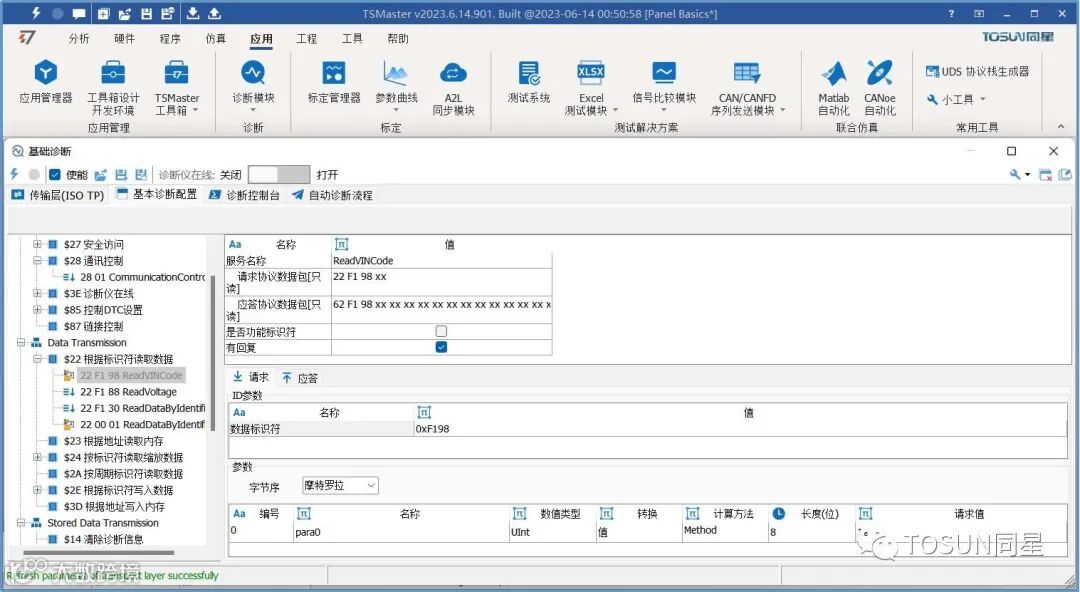Click the pop-out window icon in 基础诊断
1080x592 pixels.
[x=1065, y=174]
